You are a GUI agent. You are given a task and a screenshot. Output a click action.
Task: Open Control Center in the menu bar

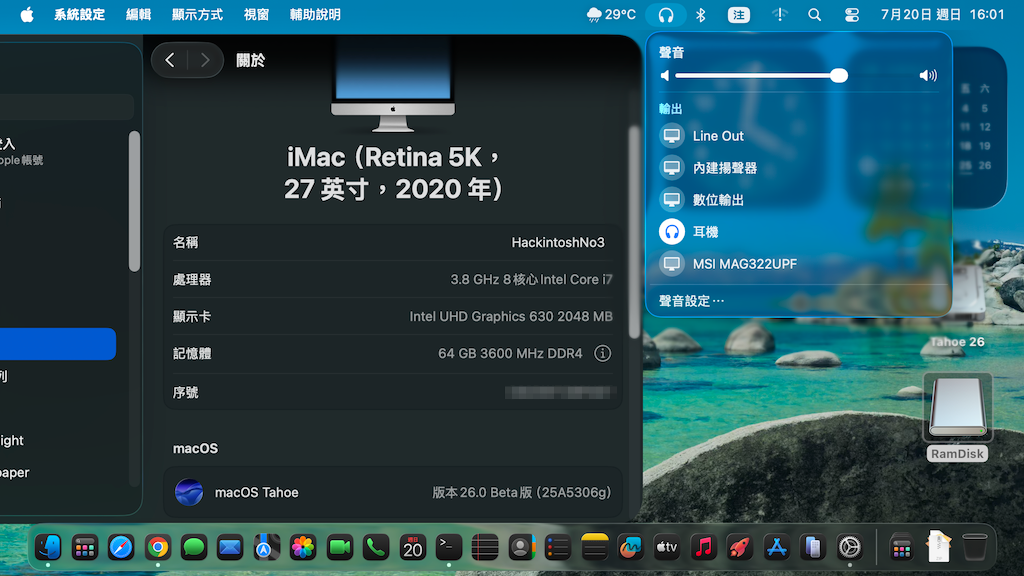[x=852, y=14]
